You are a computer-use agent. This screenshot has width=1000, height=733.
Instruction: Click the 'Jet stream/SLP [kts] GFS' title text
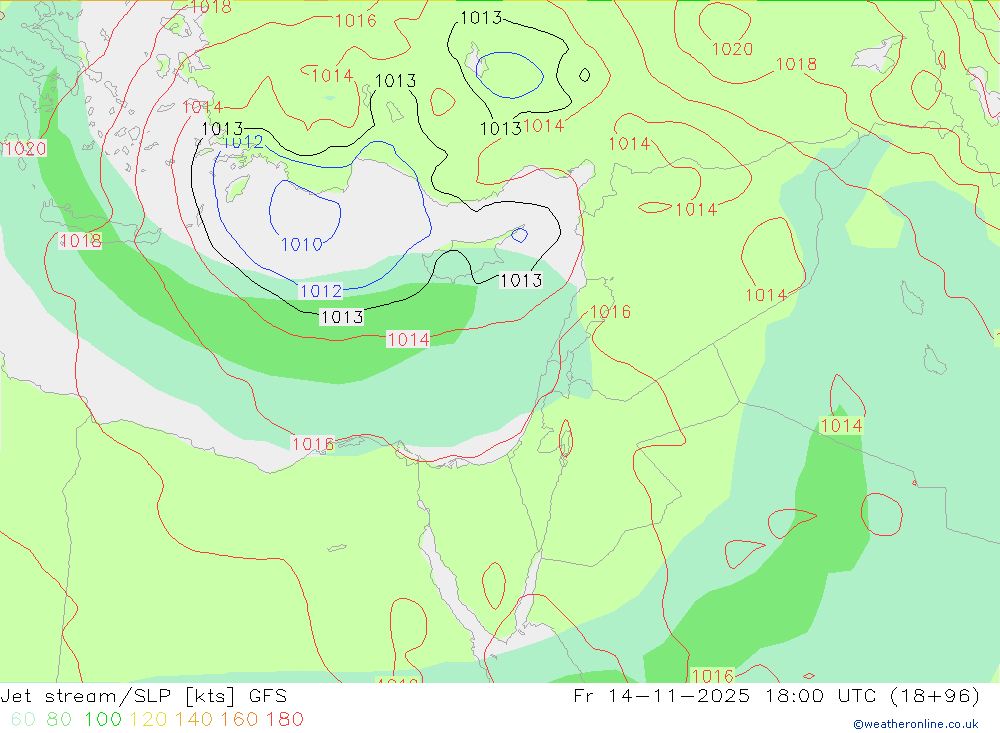coord(143,696)
